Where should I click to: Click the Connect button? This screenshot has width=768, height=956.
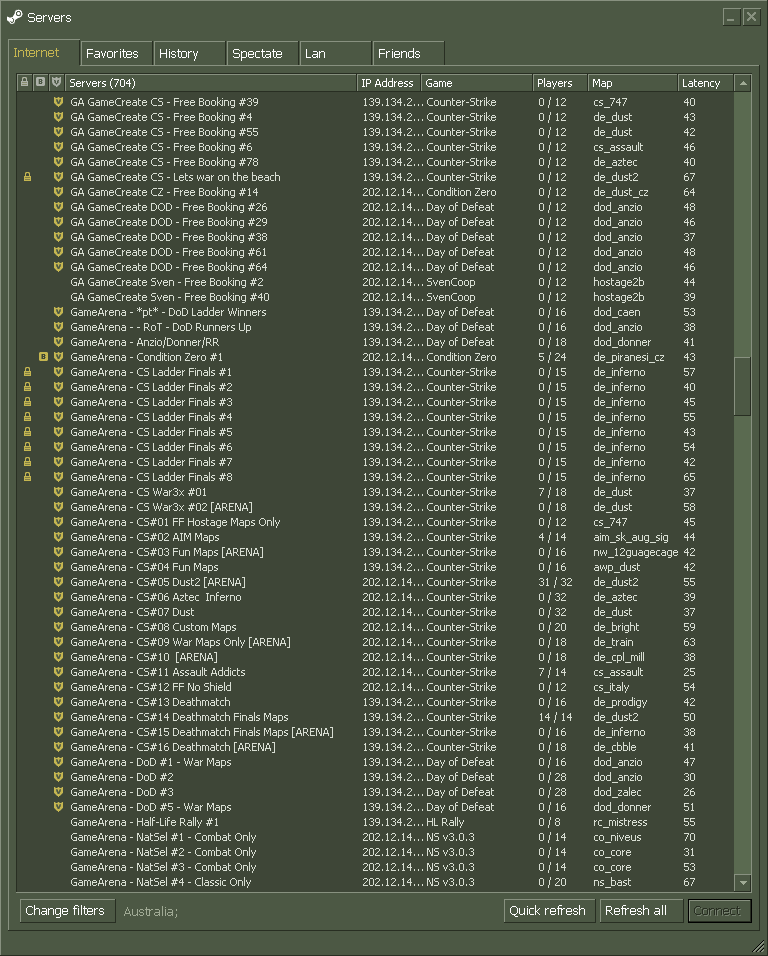pos(719,911)
